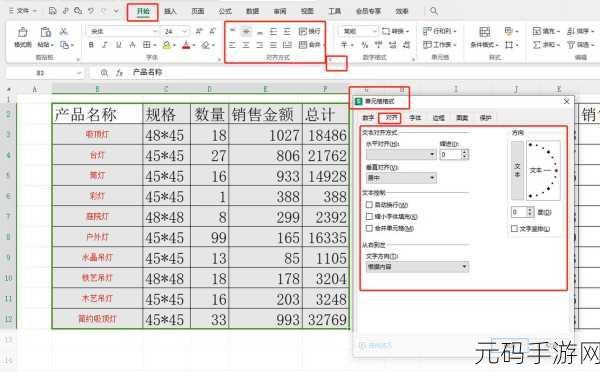This screenshot has height=372, width=600.
Task: Switch to the Font tab in the dialog
Action: pyautogui.click(x=415, y=118)
